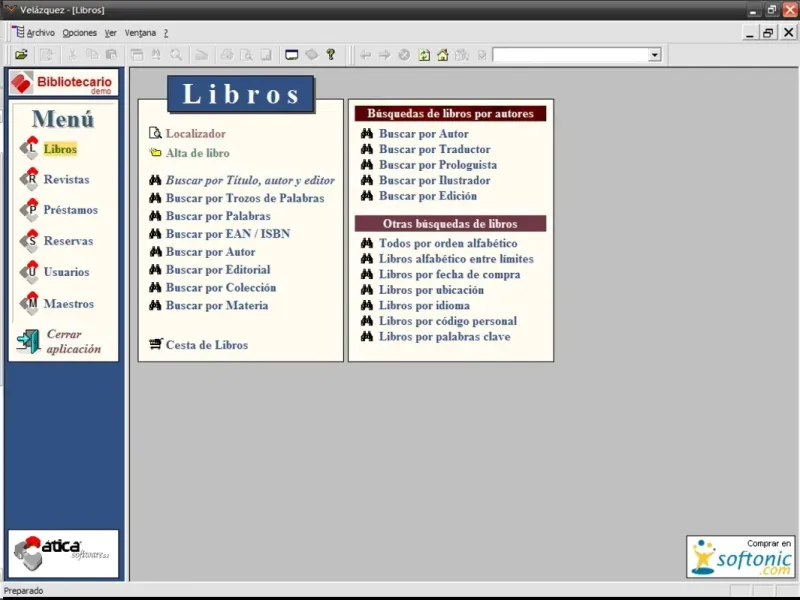Click binoculars icon beside Buscar por Traductor
This screenshot has width=800, height=600.
pyautogui.click(x=367, y=149)
